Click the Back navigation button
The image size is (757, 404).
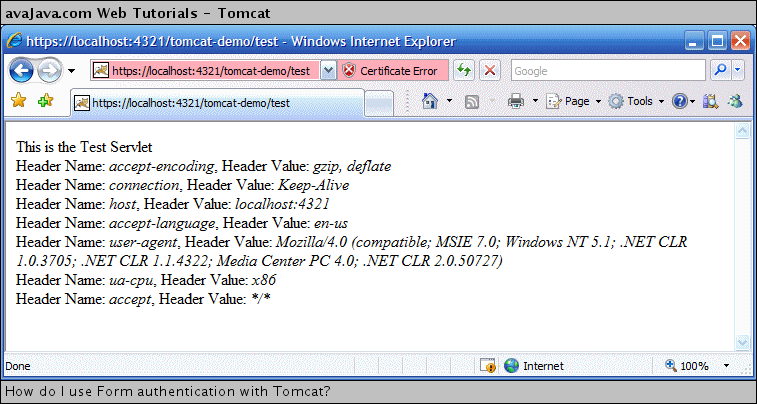[21, 71]
